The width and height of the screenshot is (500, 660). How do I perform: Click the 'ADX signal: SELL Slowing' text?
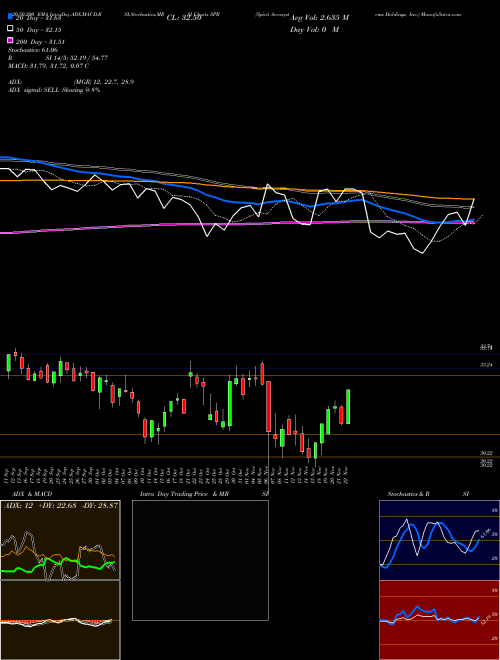45,90
